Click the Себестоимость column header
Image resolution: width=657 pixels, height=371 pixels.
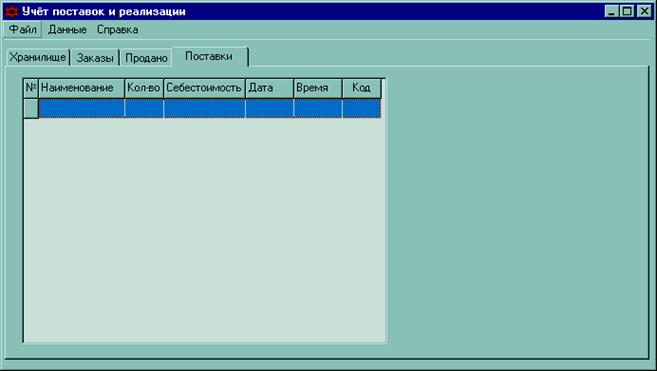tap(204, 88)
